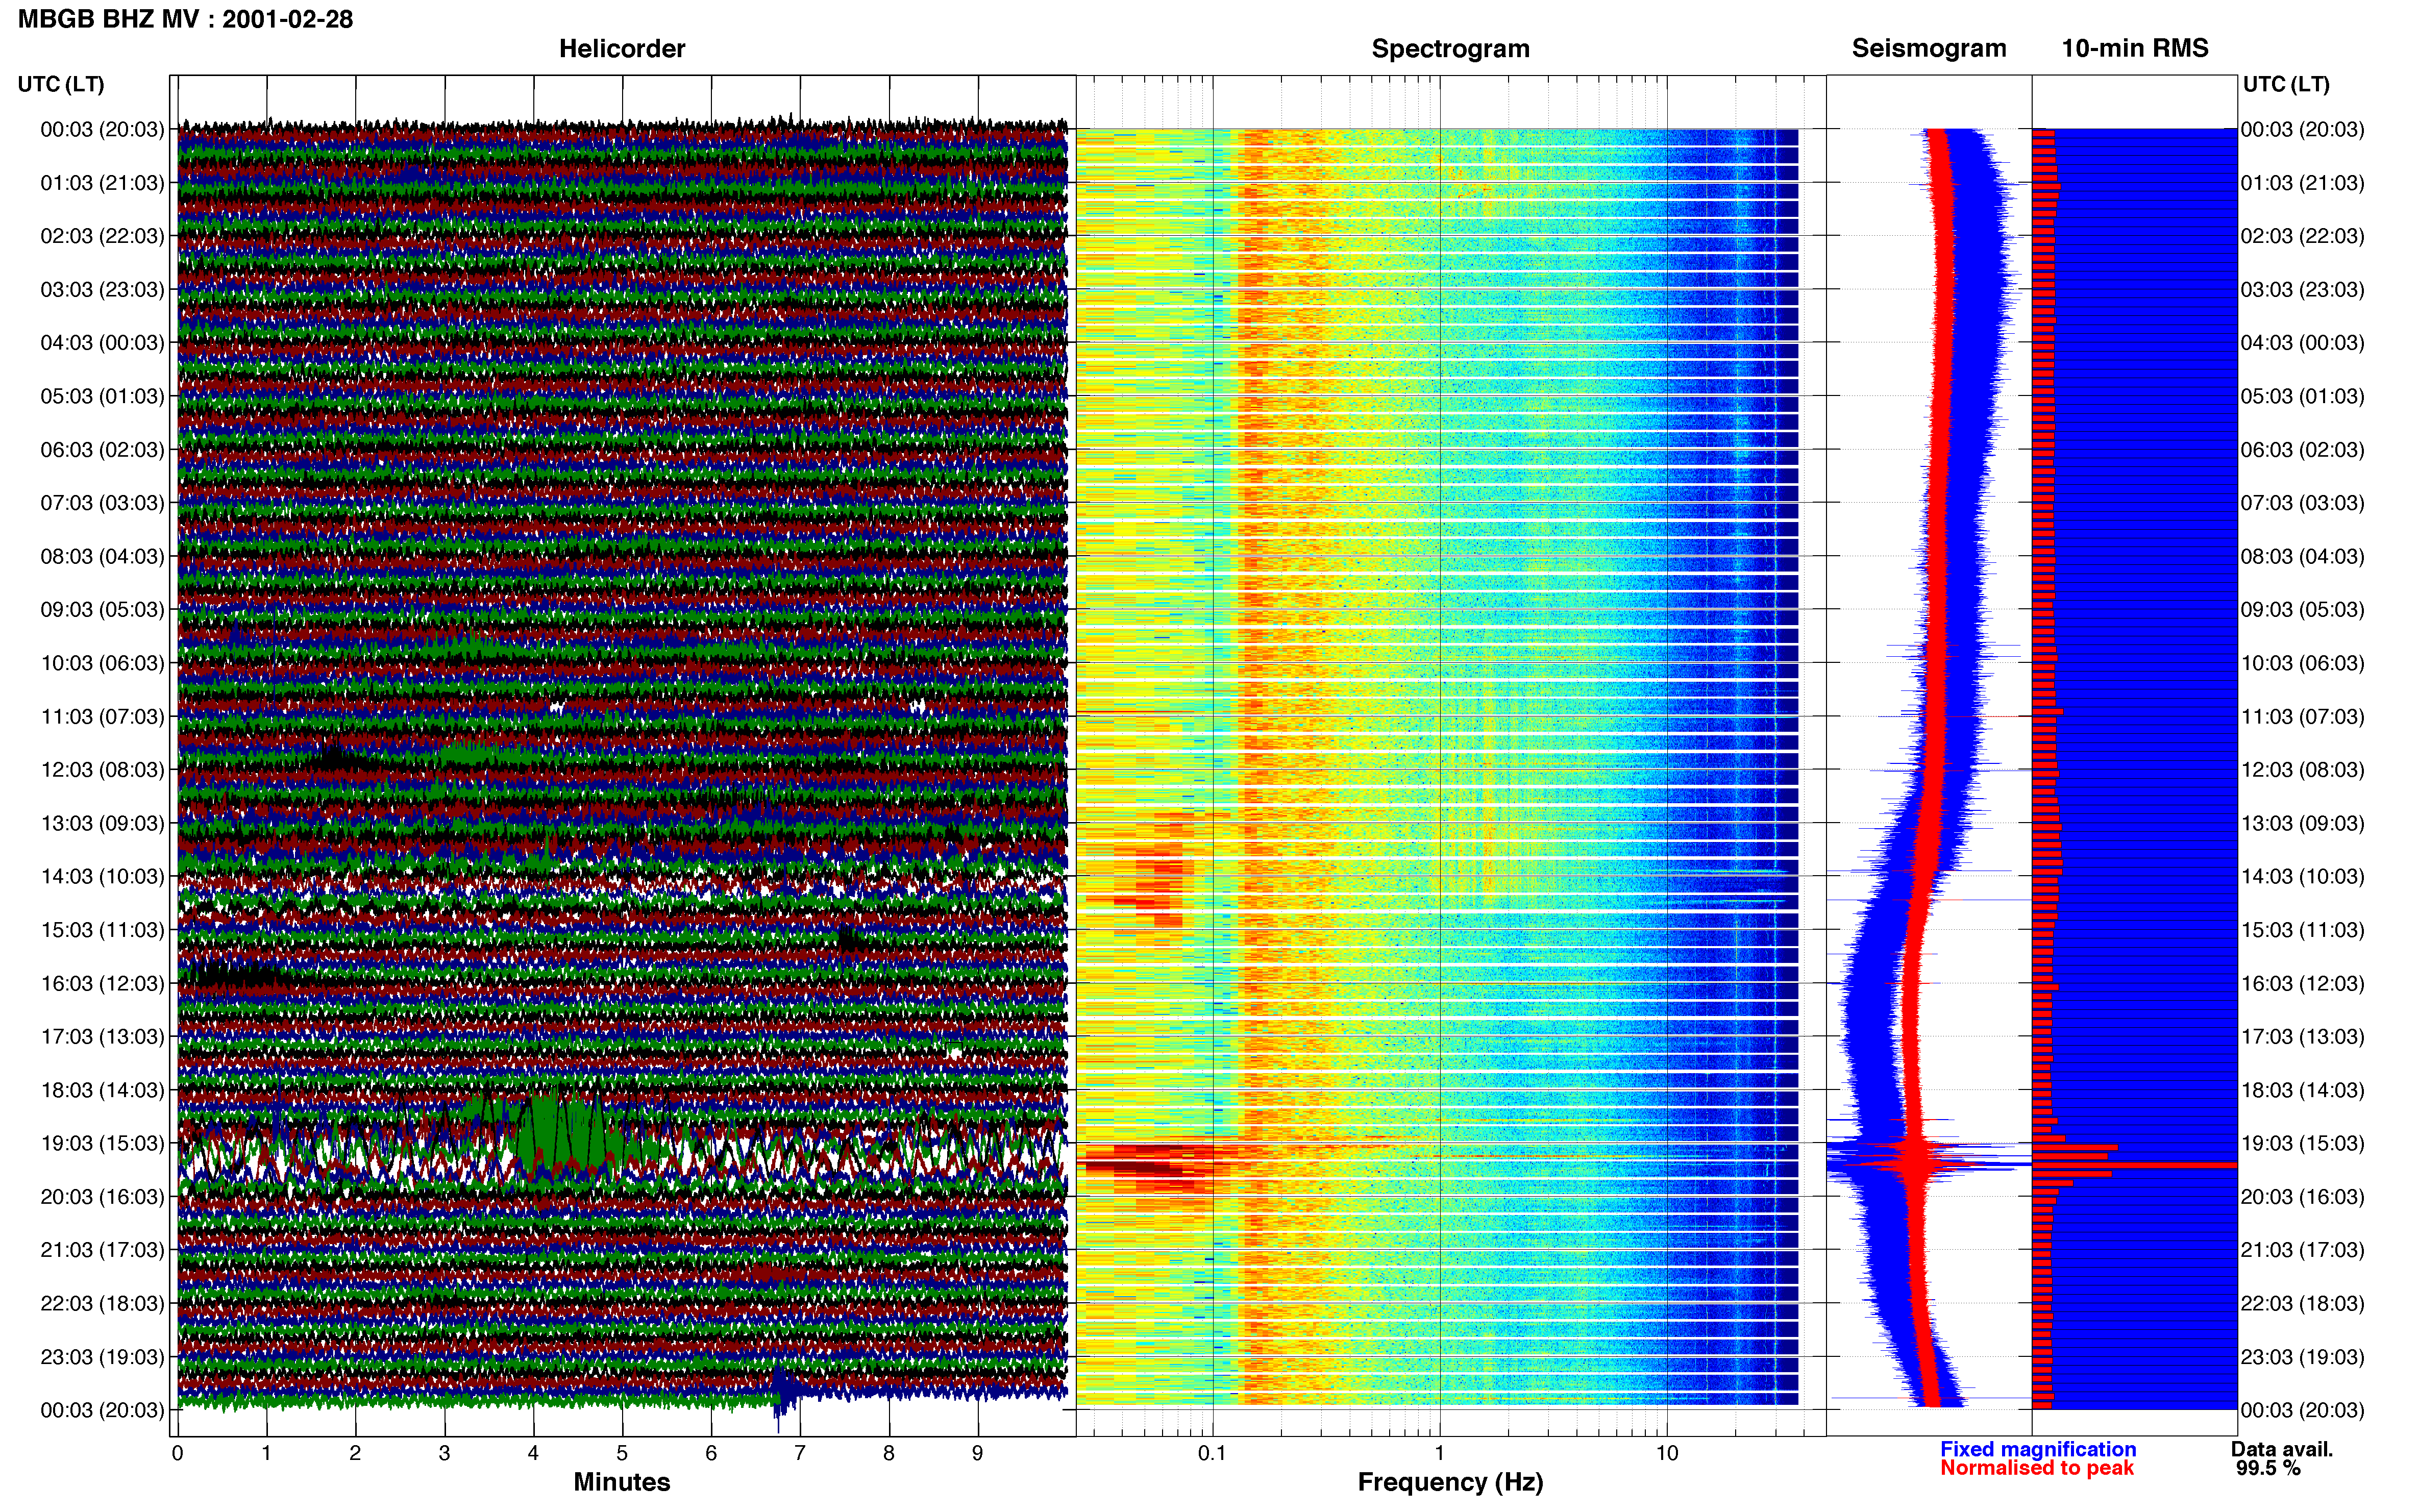
Task: Click right time label 20:03 (16:03)
Action: click(2302, 1196)
